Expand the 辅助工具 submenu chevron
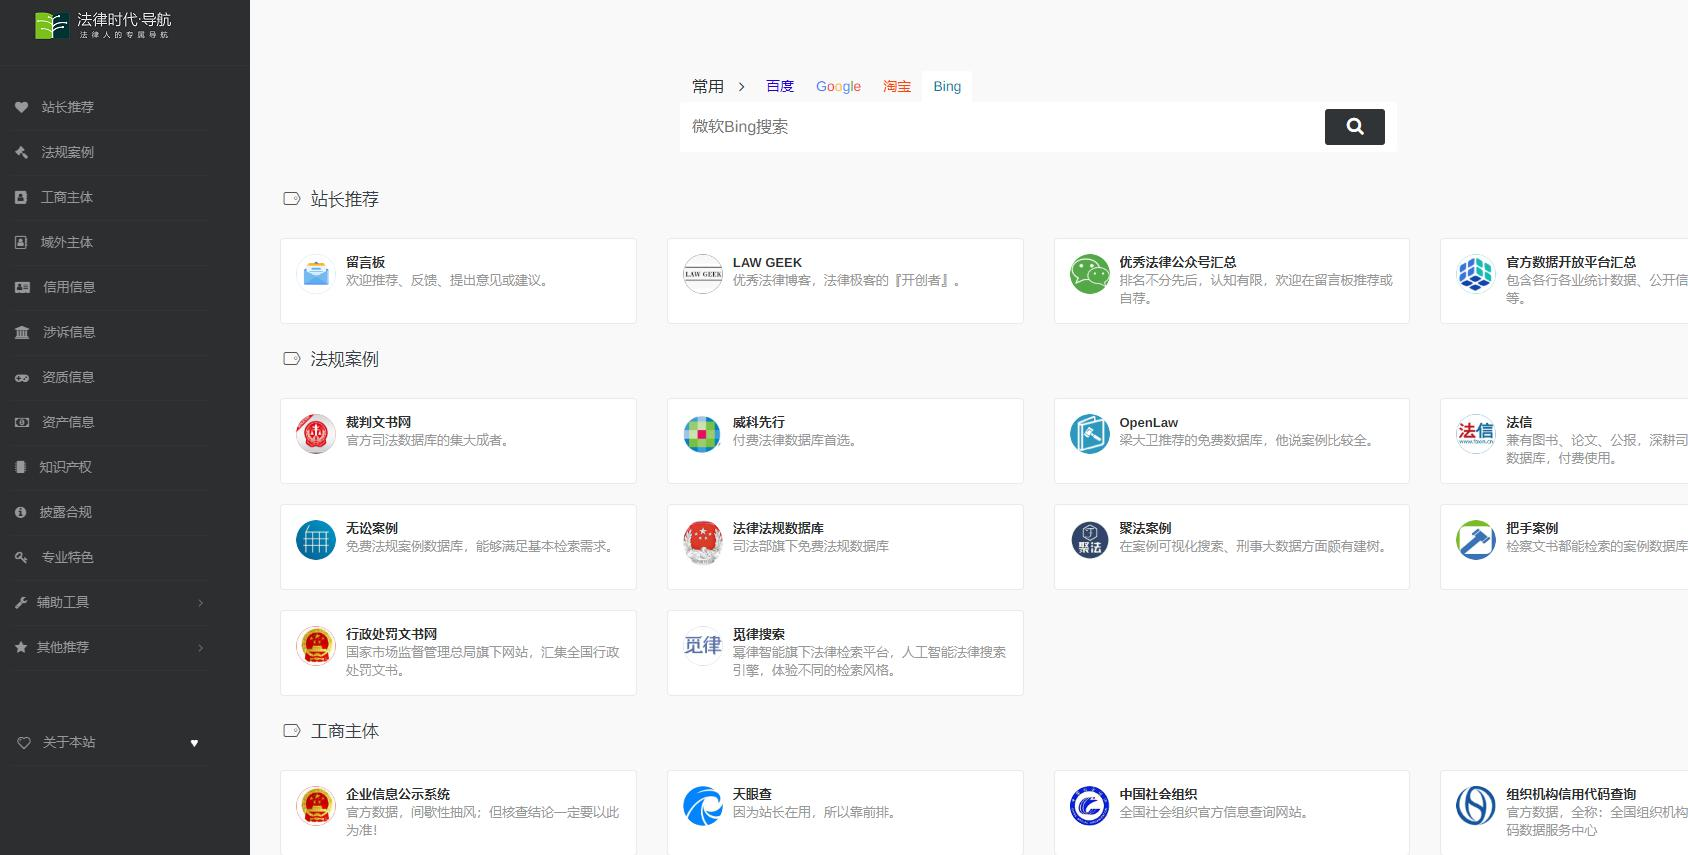Image resolution: width=1688 pixels, height=855 pixels. pyautogui.click(x=201, y=602)
